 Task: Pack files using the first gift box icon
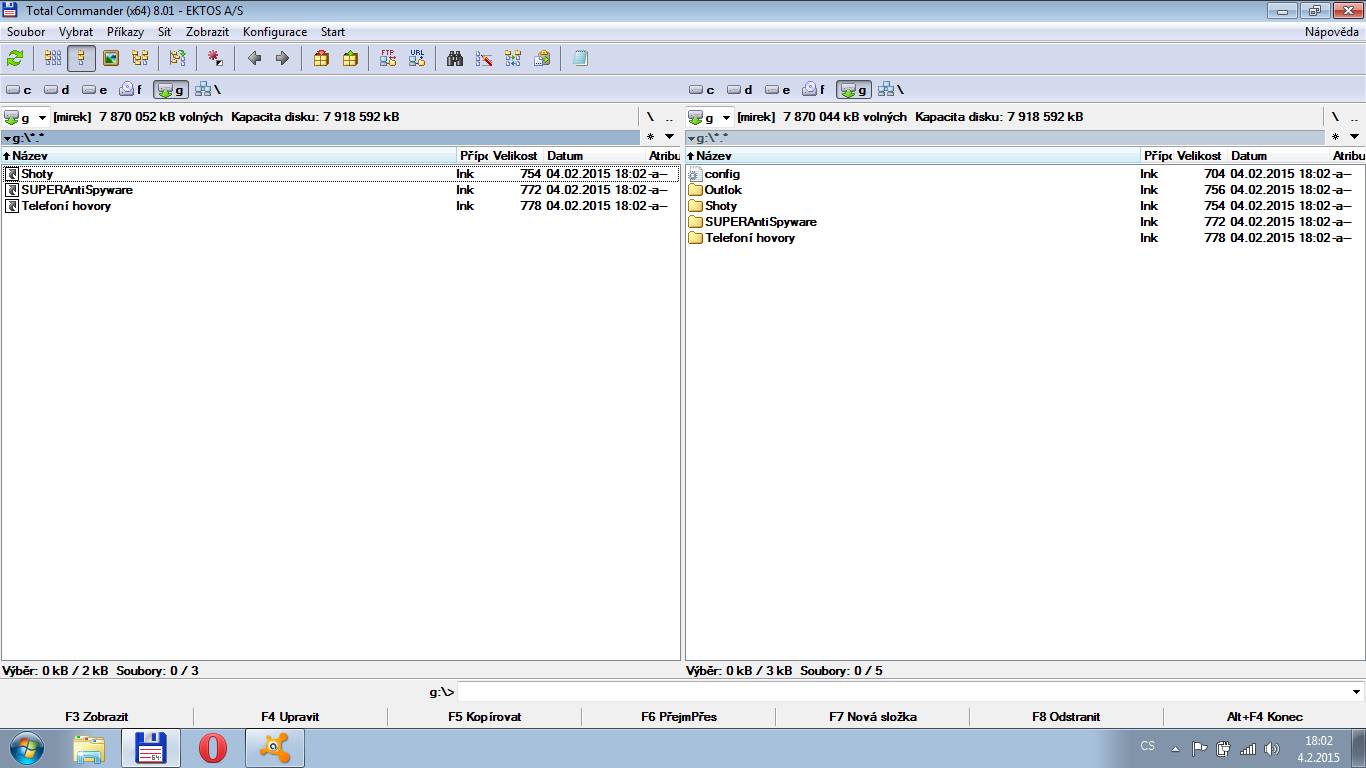coord(321,58)
